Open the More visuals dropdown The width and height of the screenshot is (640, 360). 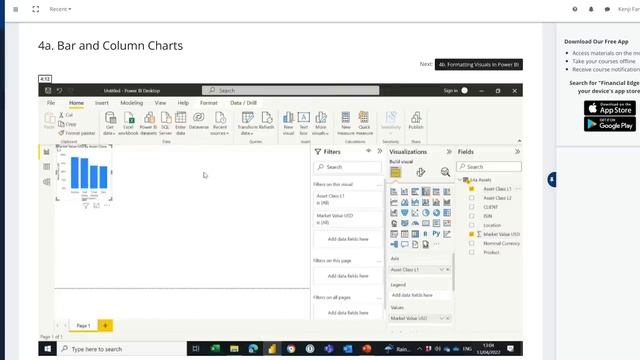click(320, 123)
